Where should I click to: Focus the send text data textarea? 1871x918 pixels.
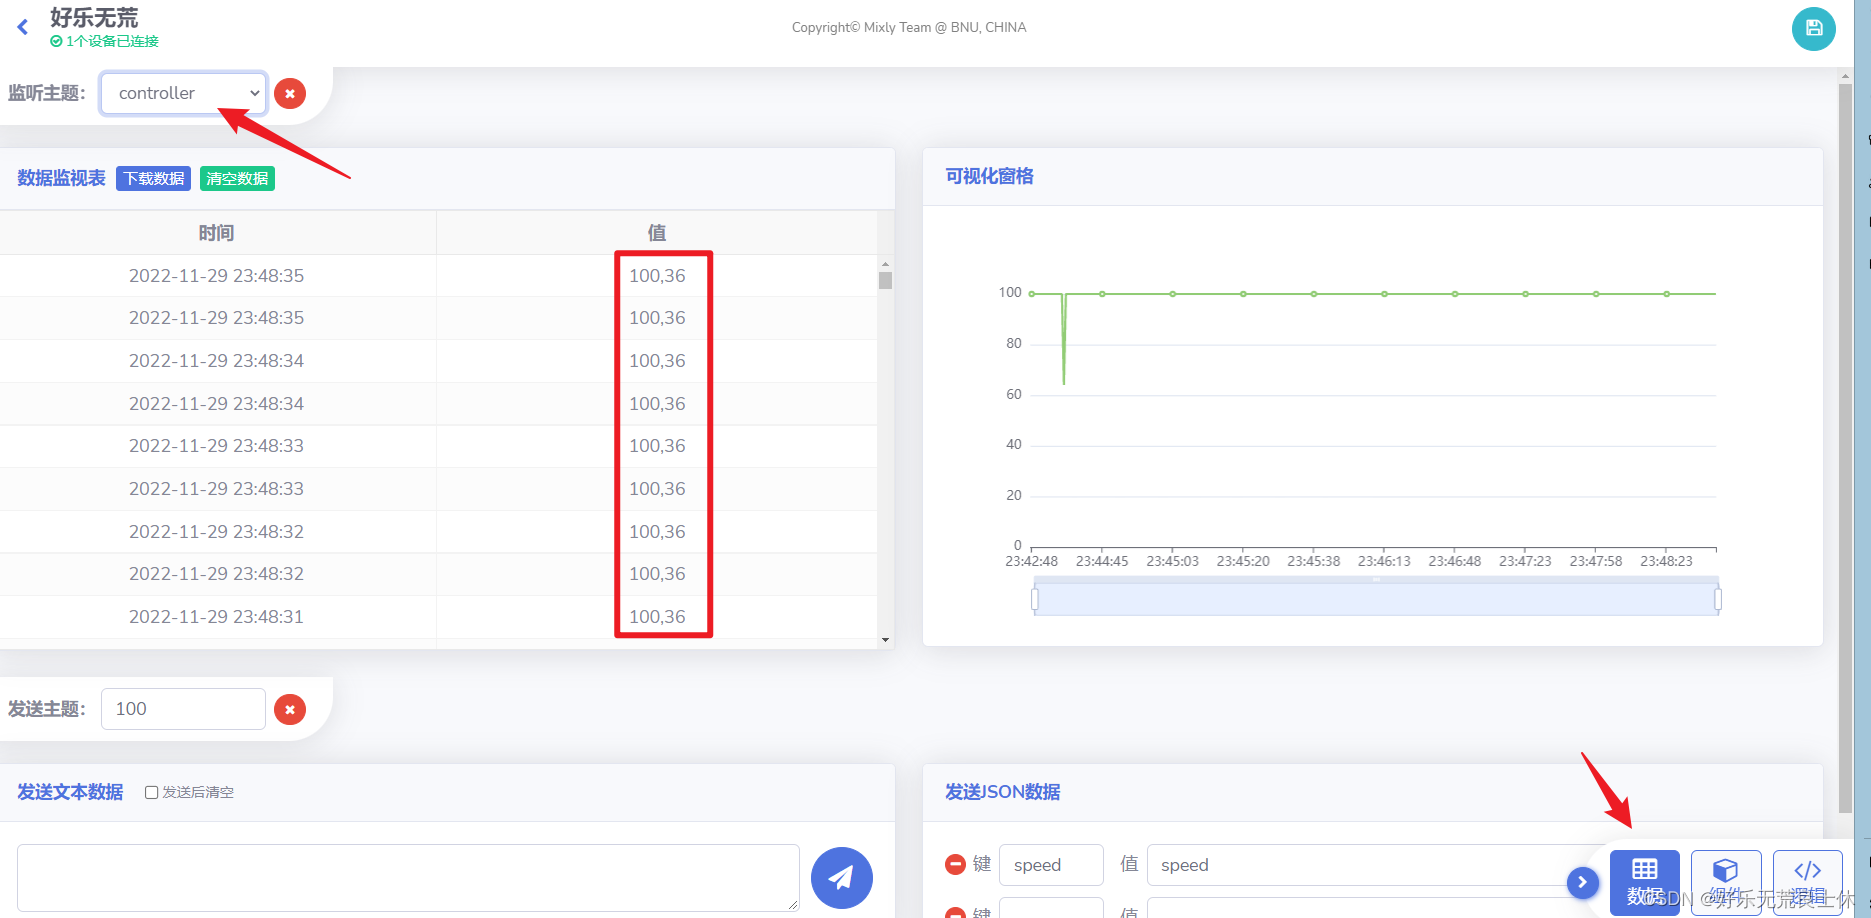coord(408,878)
